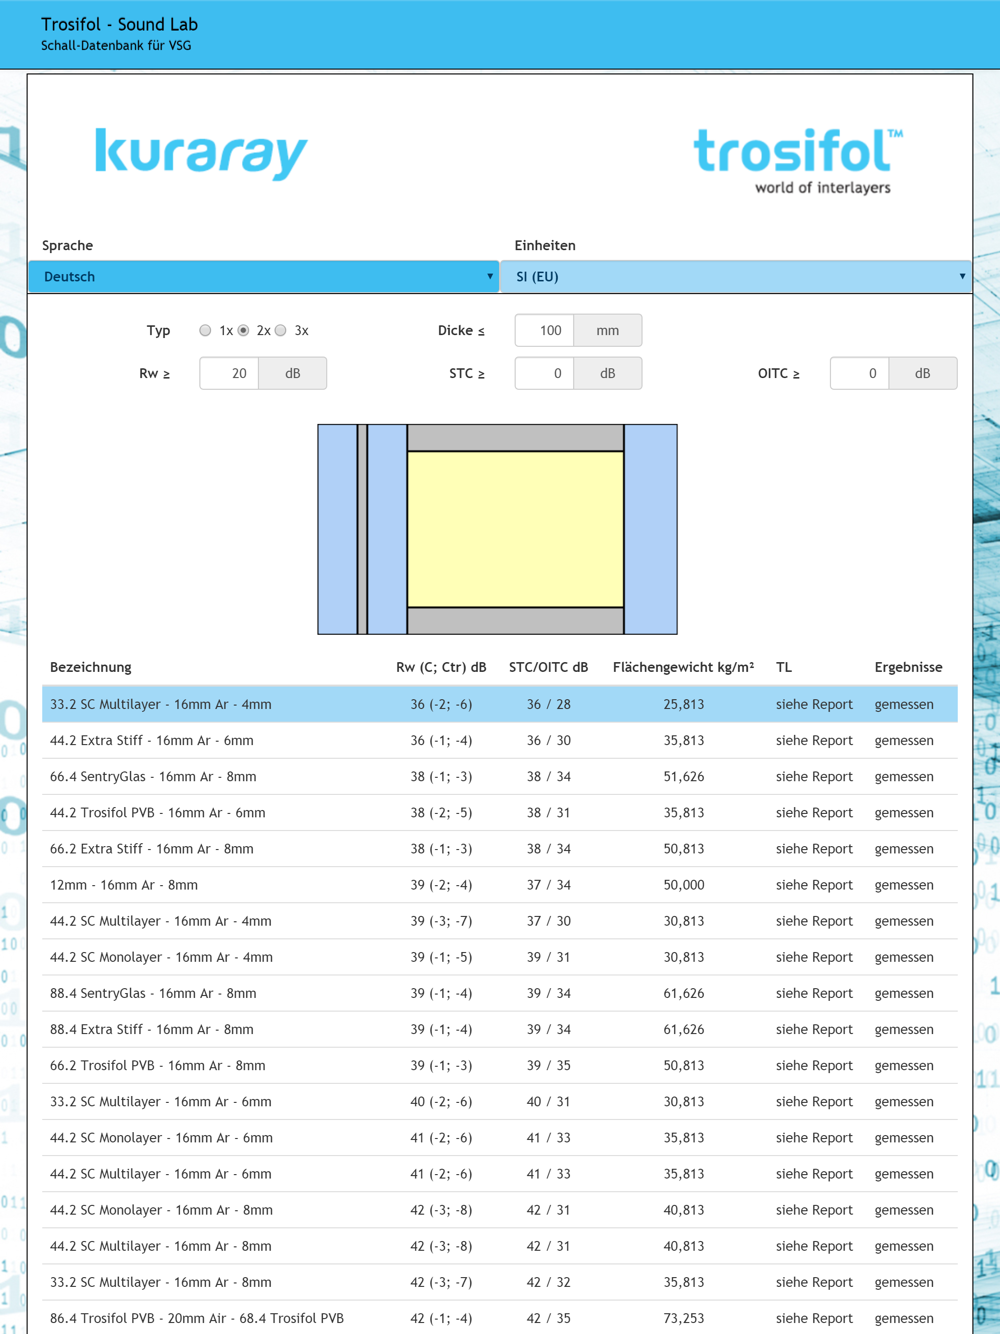The height and width of the screenshot is (1334, 1000).
Task: Select row 66.4 SentryGlas - 16mm Ar - 8mm
Action: point(500,776)
